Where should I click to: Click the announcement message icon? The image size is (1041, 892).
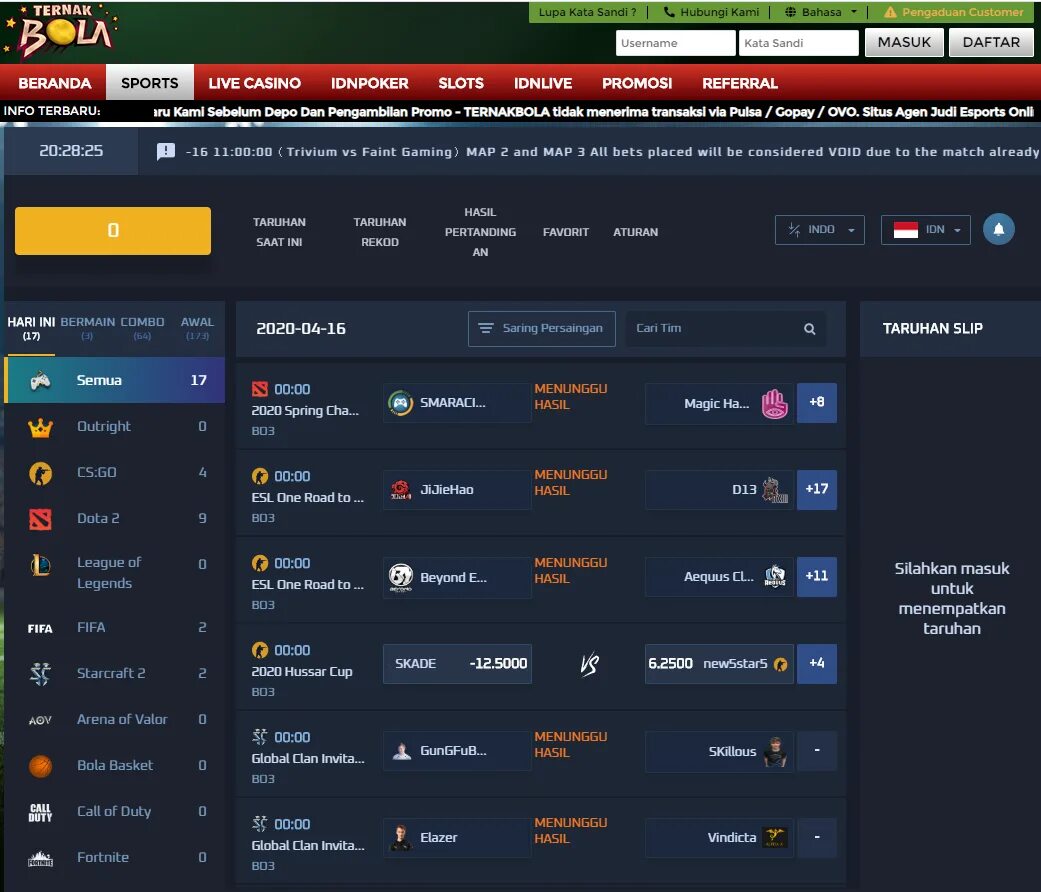pyautogui.click(x=166, y=152)
